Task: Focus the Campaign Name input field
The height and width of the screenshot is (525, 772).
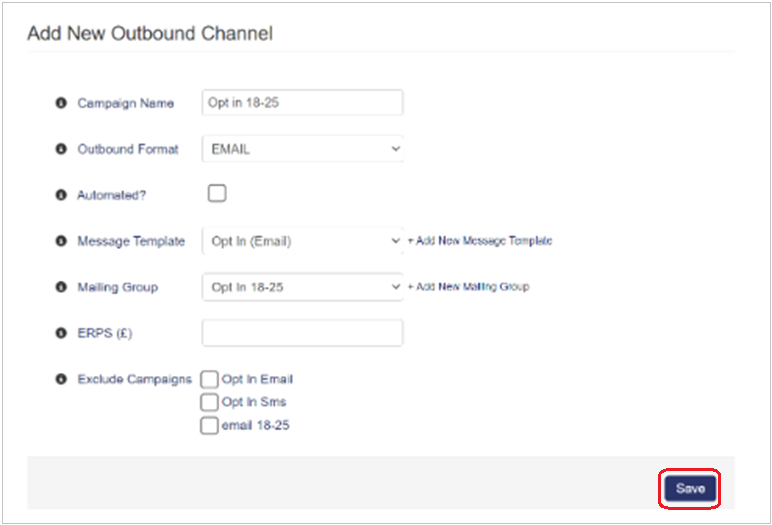Action: pyautogui.click(x=303, y=102)
